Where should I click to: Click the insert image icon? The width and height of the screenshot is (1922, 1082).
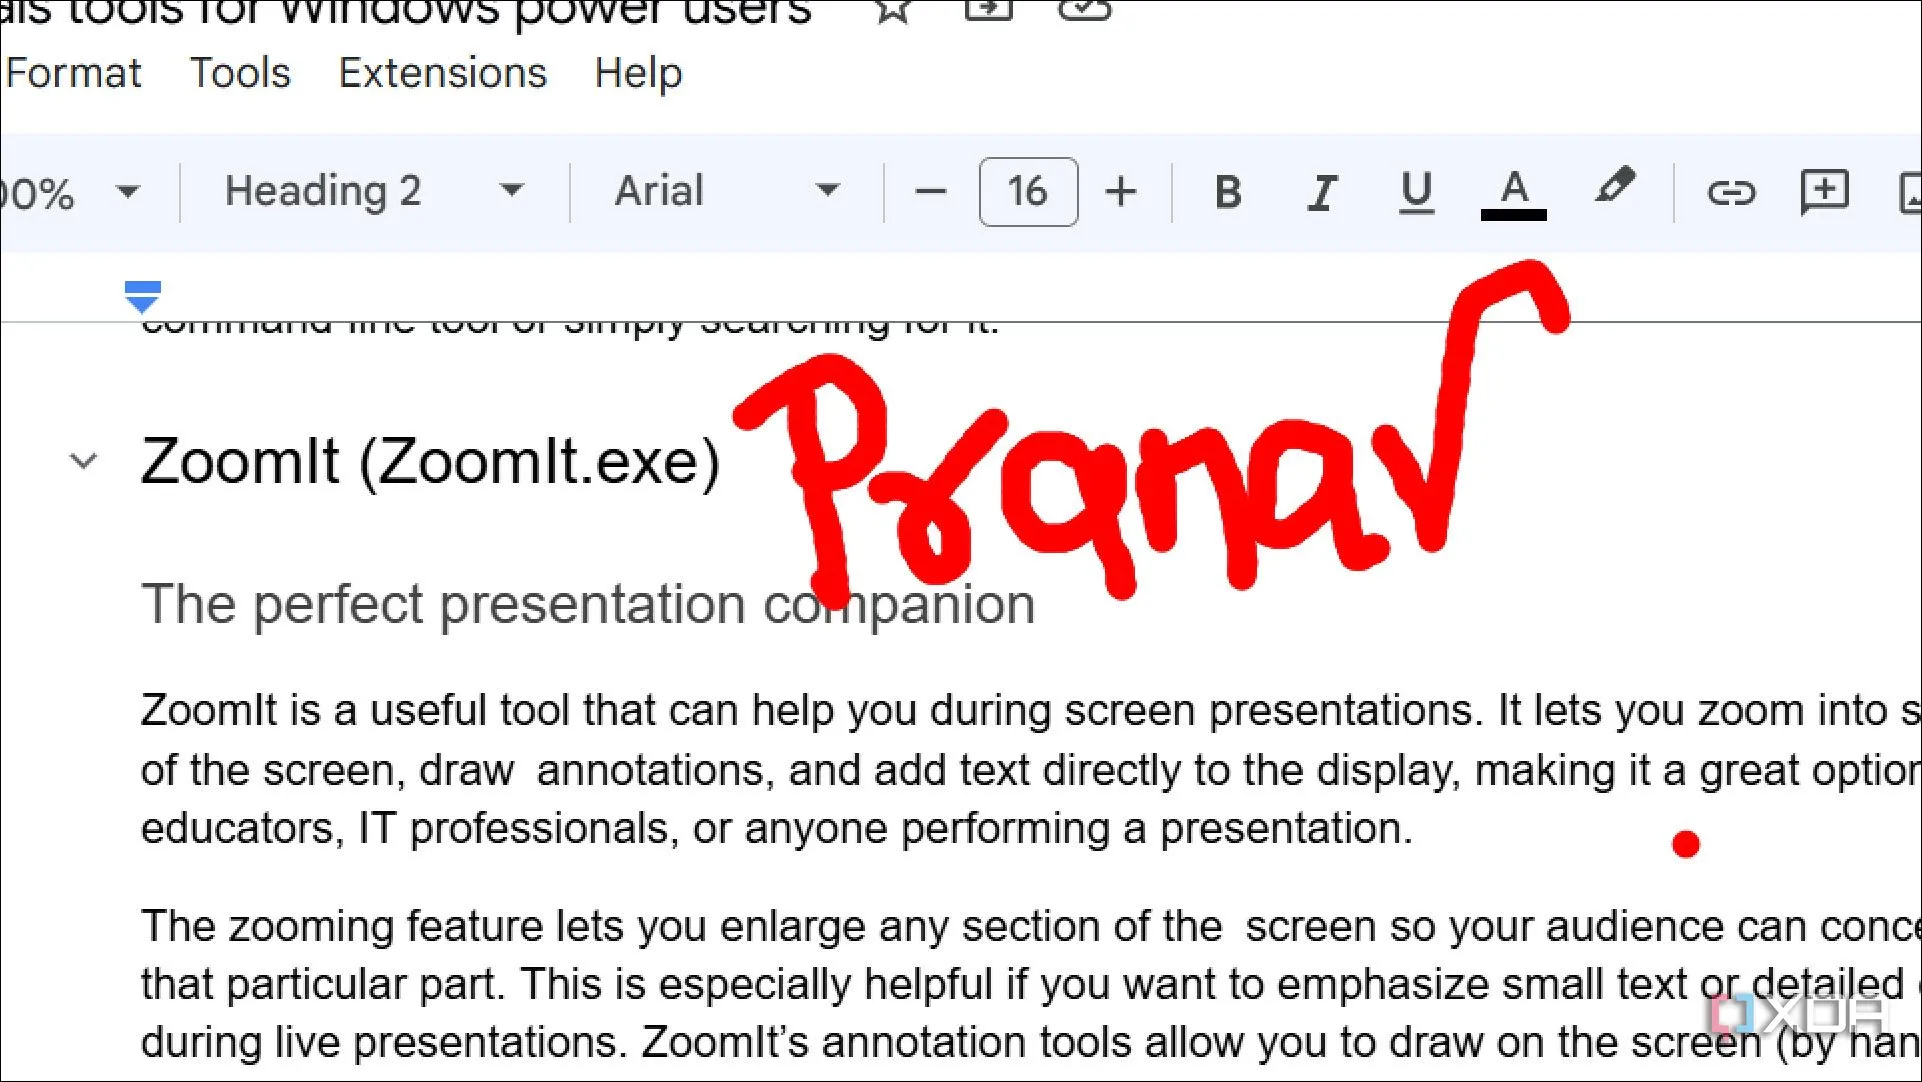click(x=1910, y=192)
